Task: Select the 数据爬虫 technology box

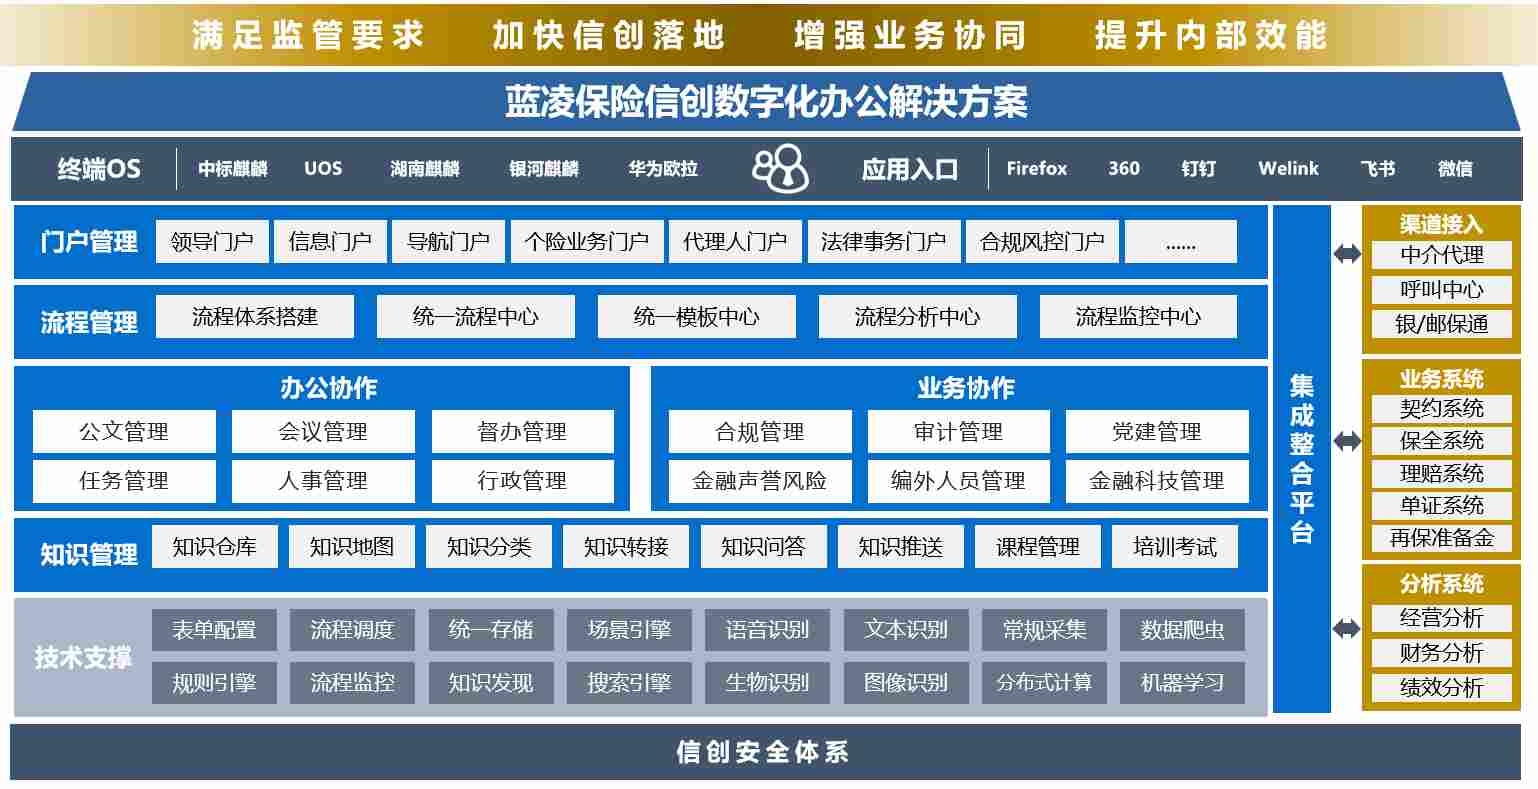Action: 1182,630
